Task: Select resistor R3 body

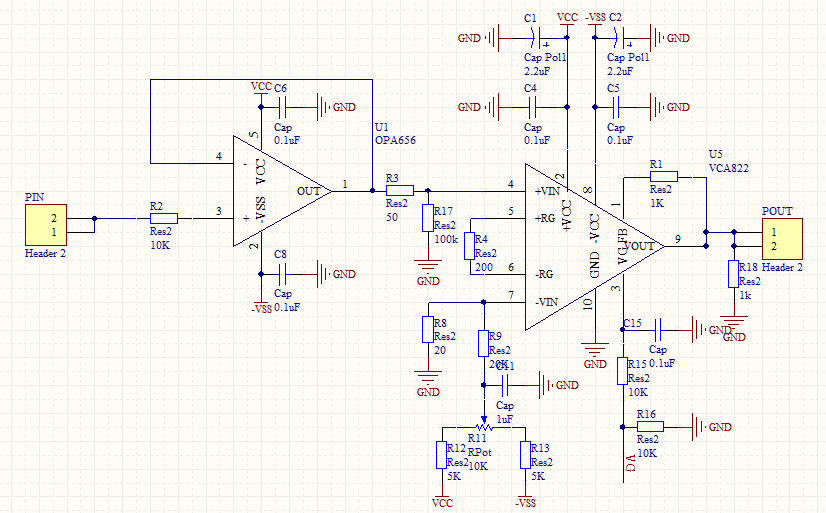Action: (400, 191)
